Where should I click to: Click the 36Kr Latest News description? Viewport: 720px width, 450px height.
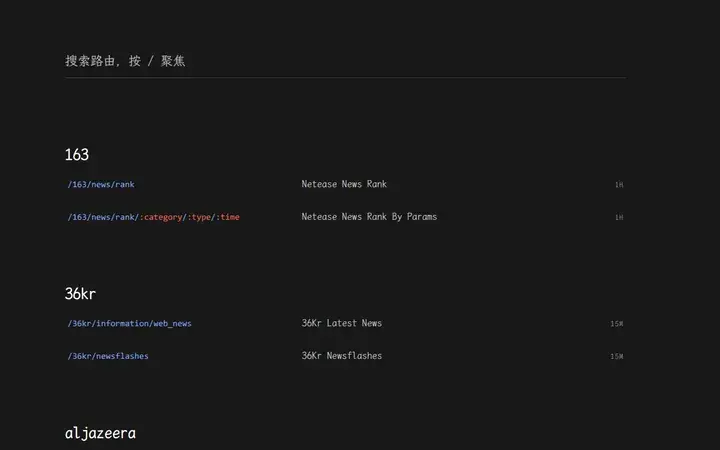coord(342,323)
